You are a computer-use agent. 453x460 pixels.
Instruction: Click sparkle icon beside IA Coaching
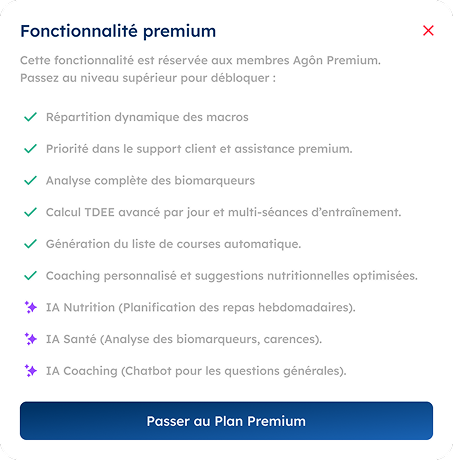point(31,371)
